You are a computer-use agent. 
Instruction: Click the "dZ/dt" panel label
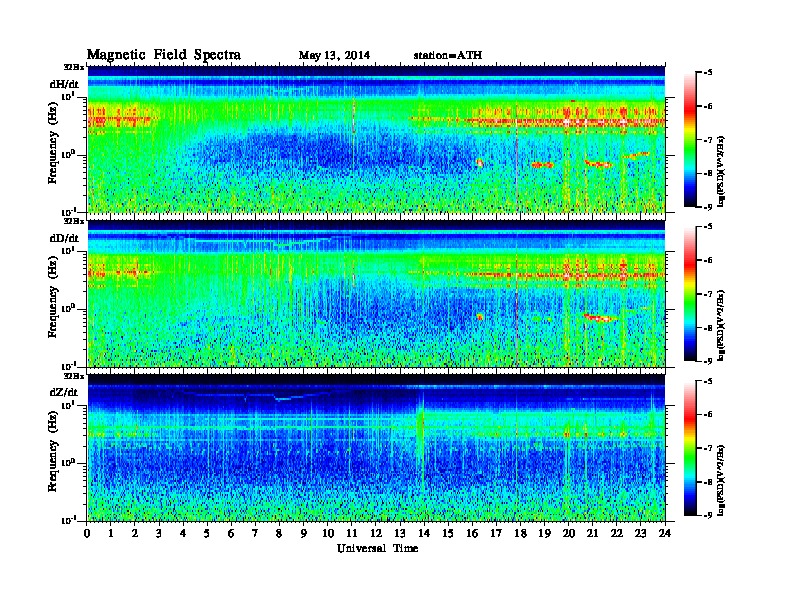click(x=64, y=392)
